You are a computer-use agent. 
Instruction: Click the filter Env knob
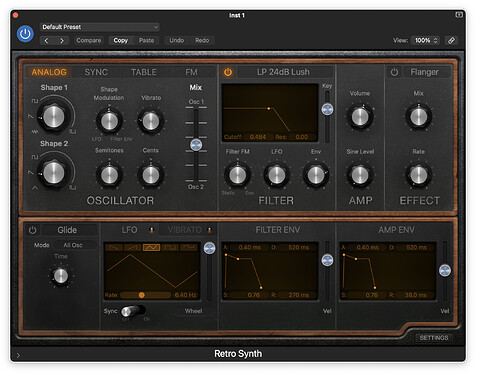(316, 175)
